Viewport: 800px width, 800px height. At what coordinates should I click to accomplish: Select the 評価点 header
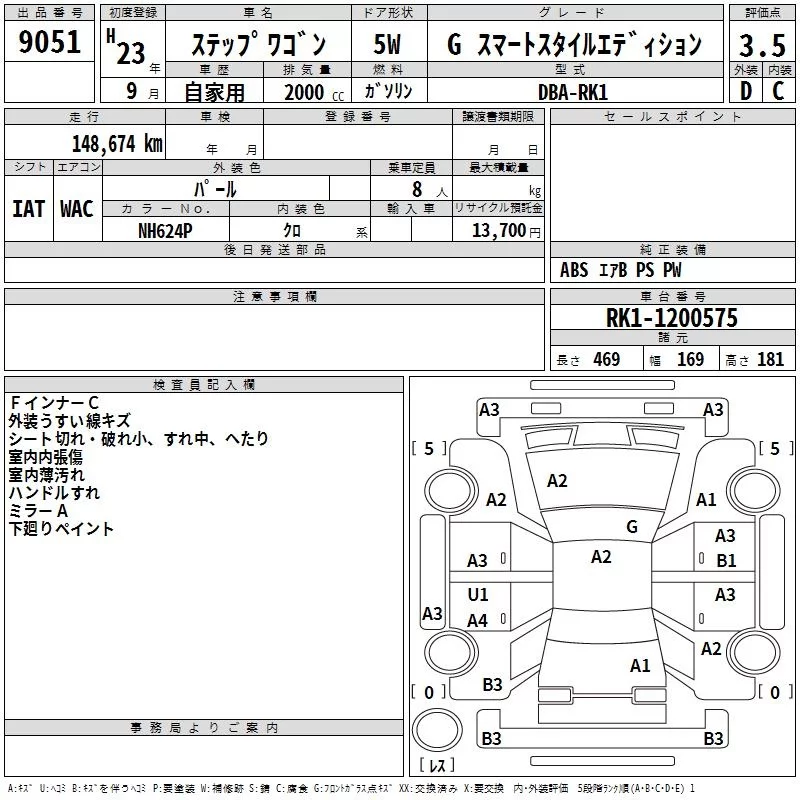pos(762,13)
